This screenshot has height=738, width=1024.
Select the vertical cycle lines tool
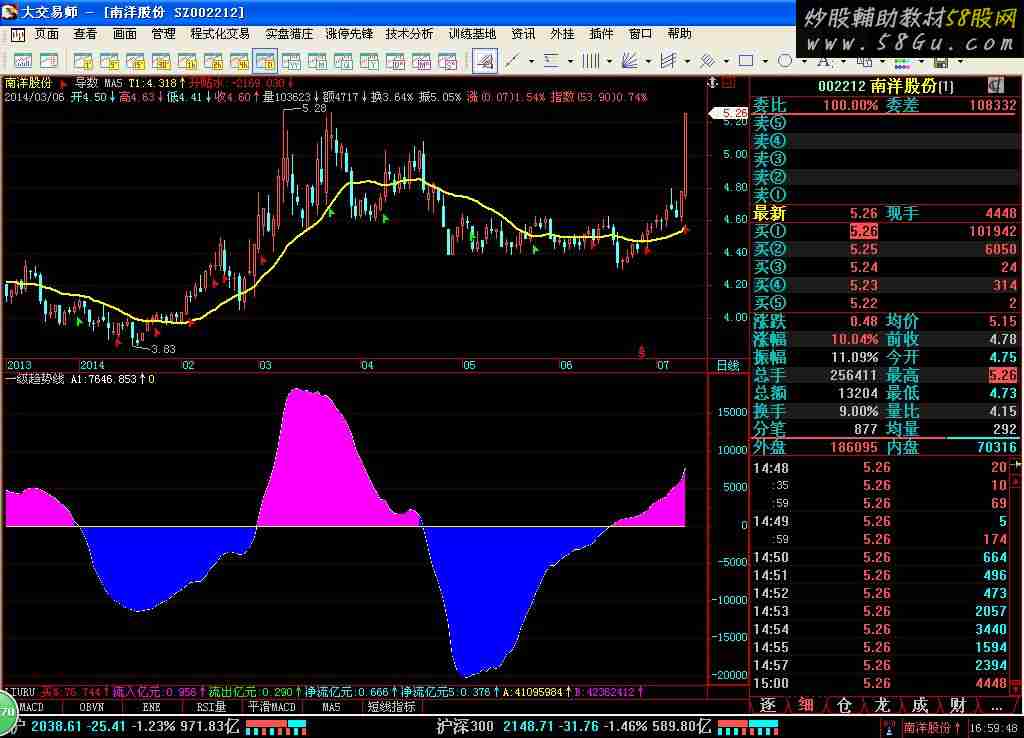(x=590, y=61)
